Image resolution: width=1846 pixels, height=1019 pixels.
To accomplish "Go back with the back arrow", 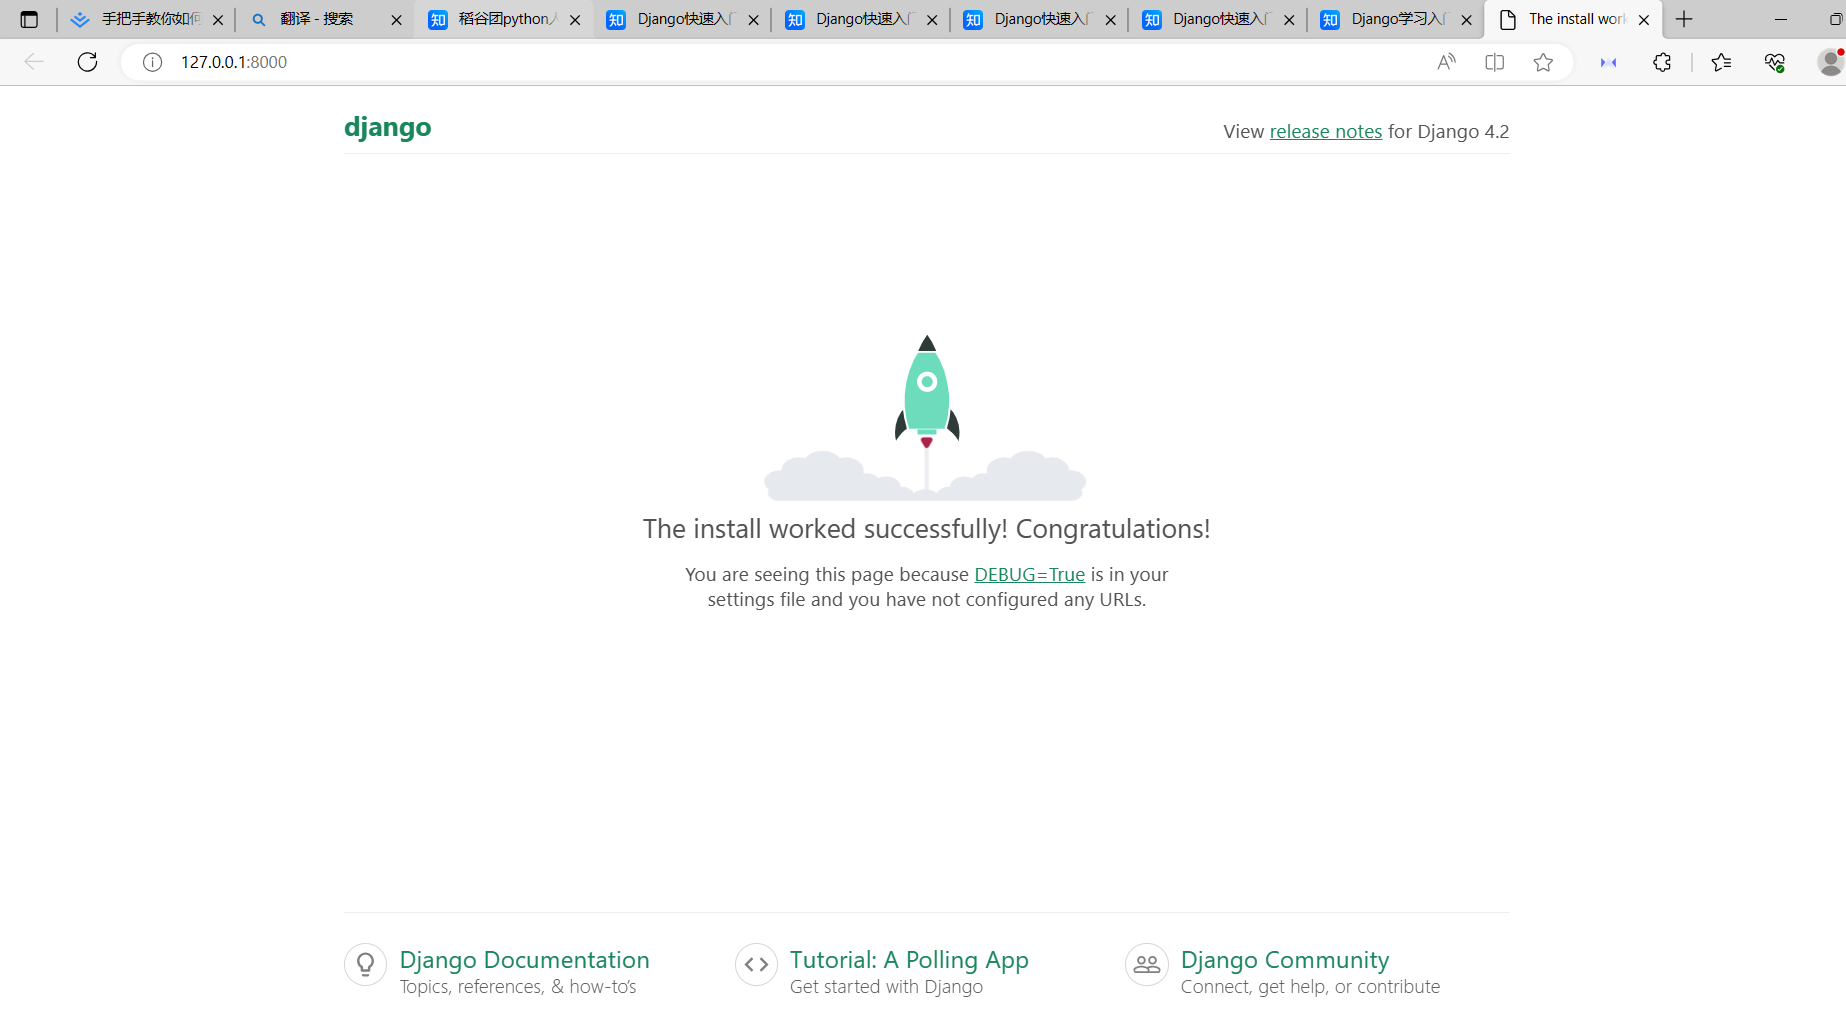I will click(34, 62).
